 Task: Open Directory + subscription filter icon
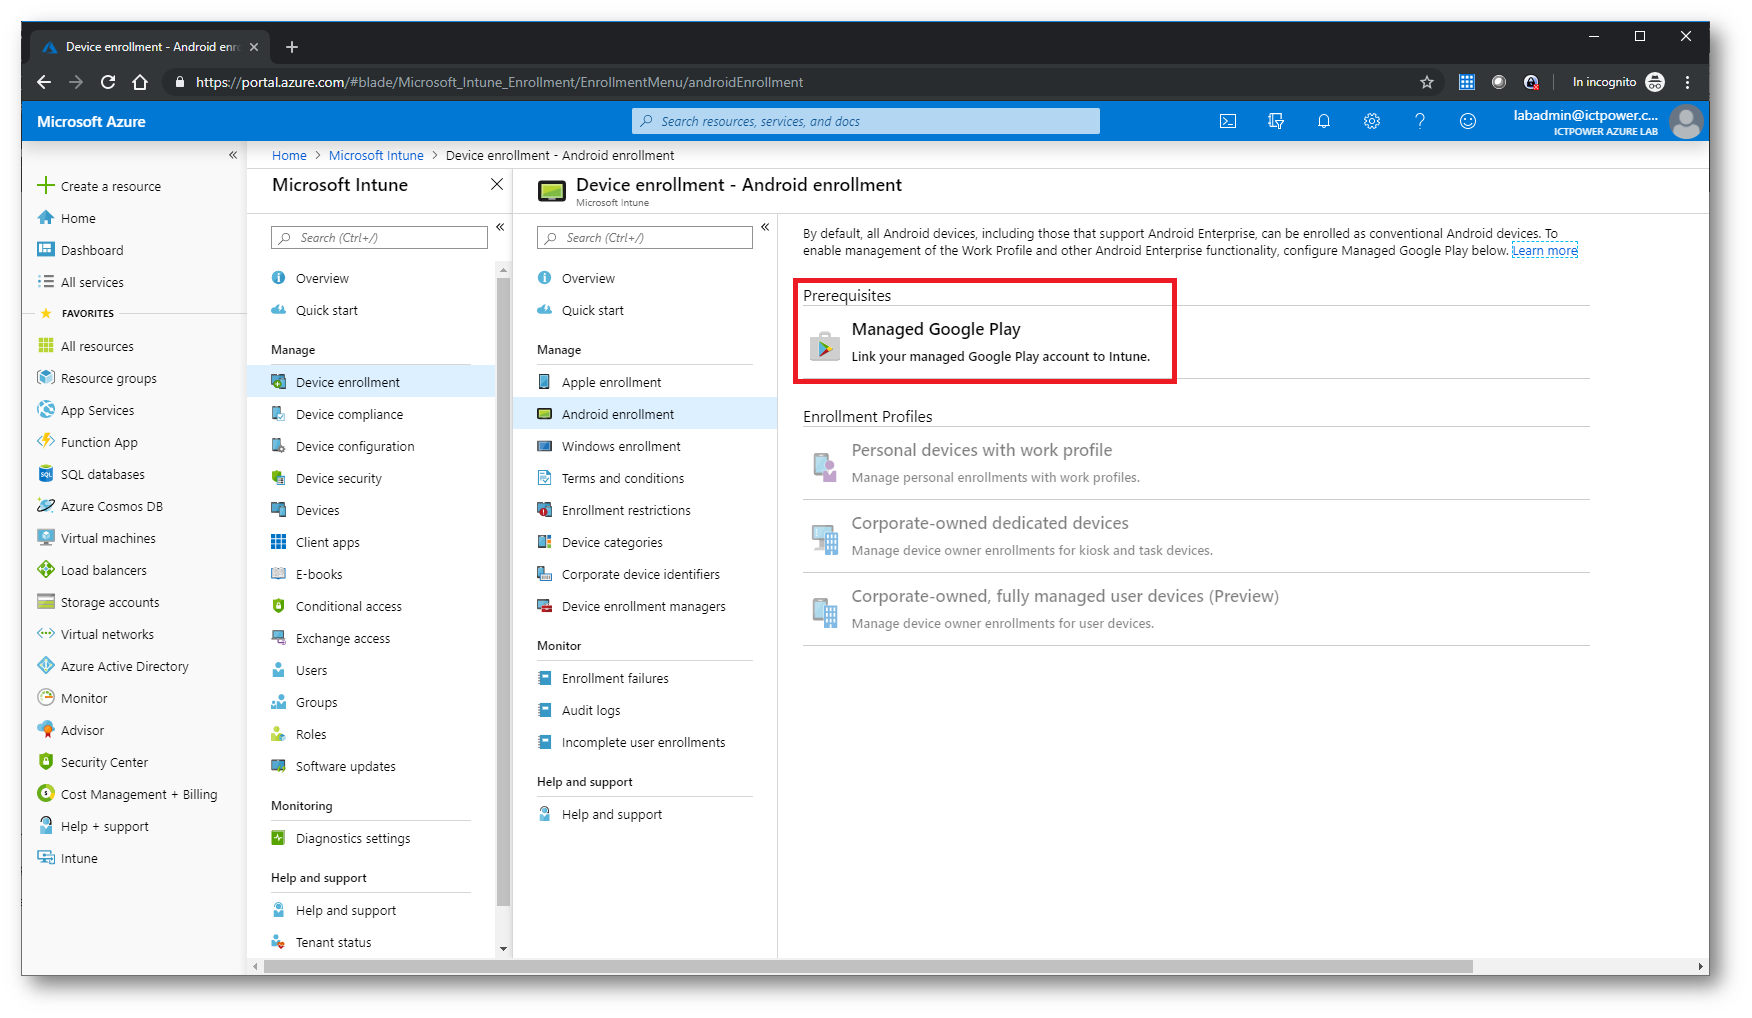click(1275, 121)
